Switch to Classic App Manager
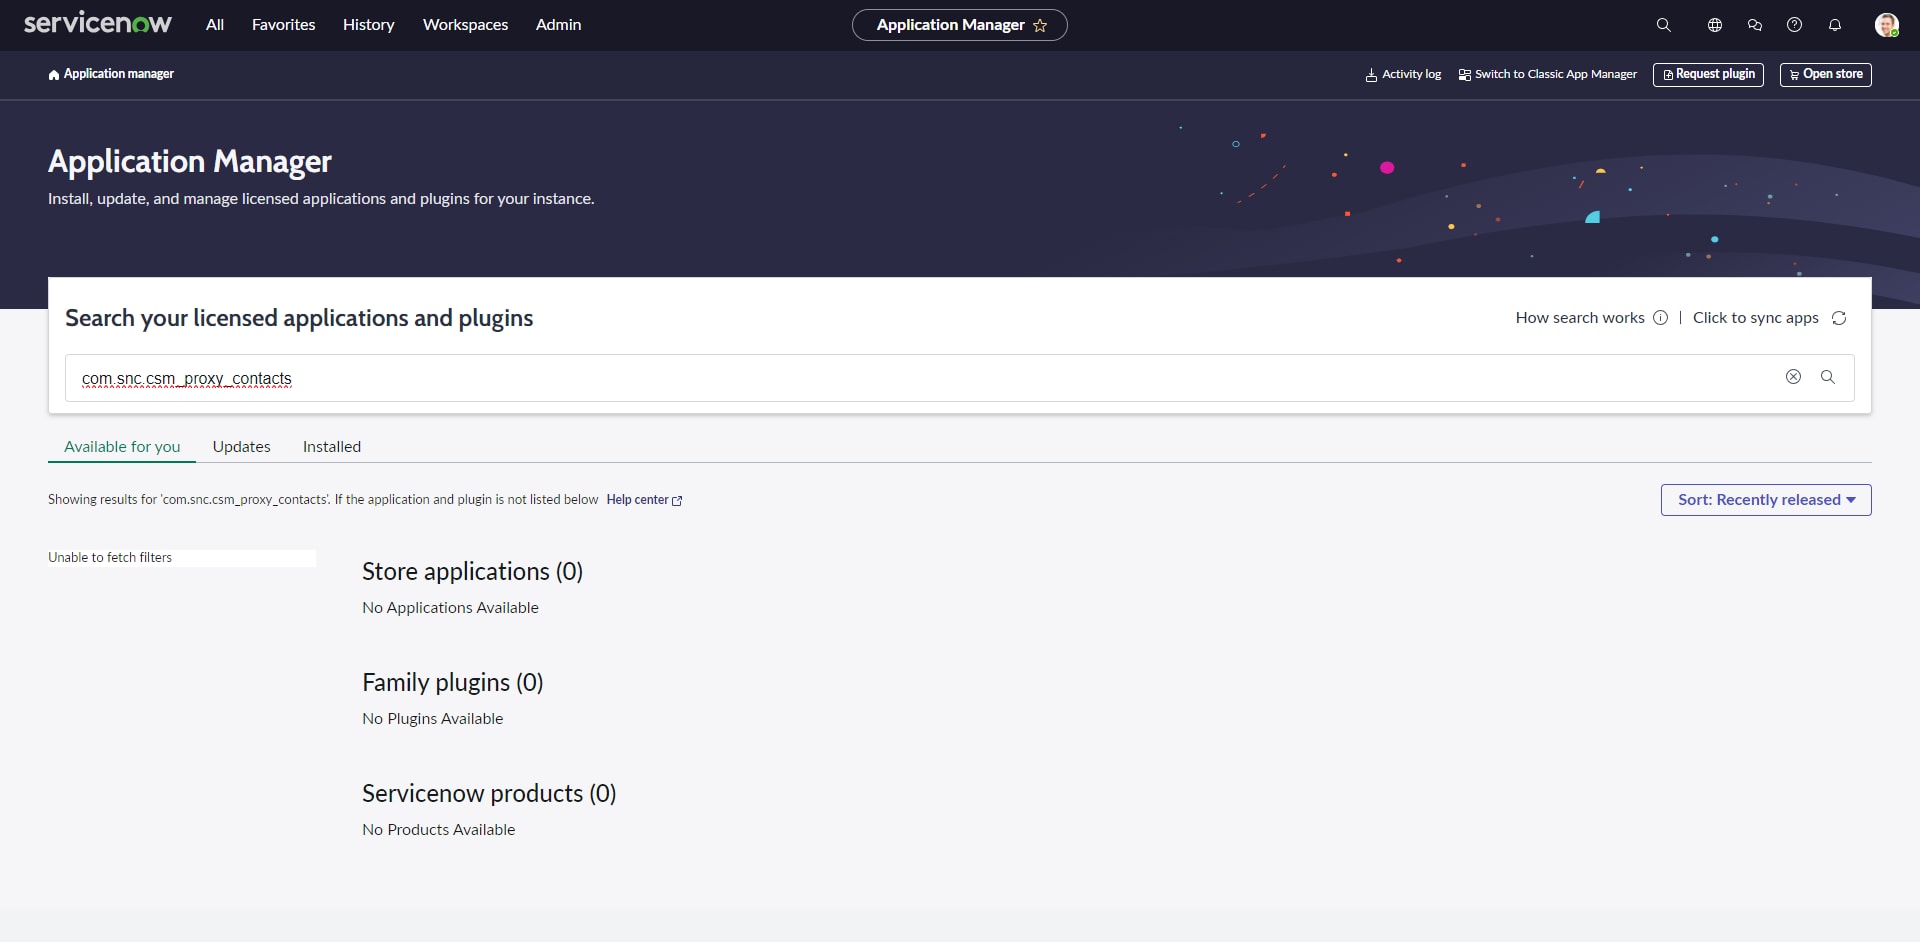The width and height of the screenshot is (1920, 942). [1548, 75]
